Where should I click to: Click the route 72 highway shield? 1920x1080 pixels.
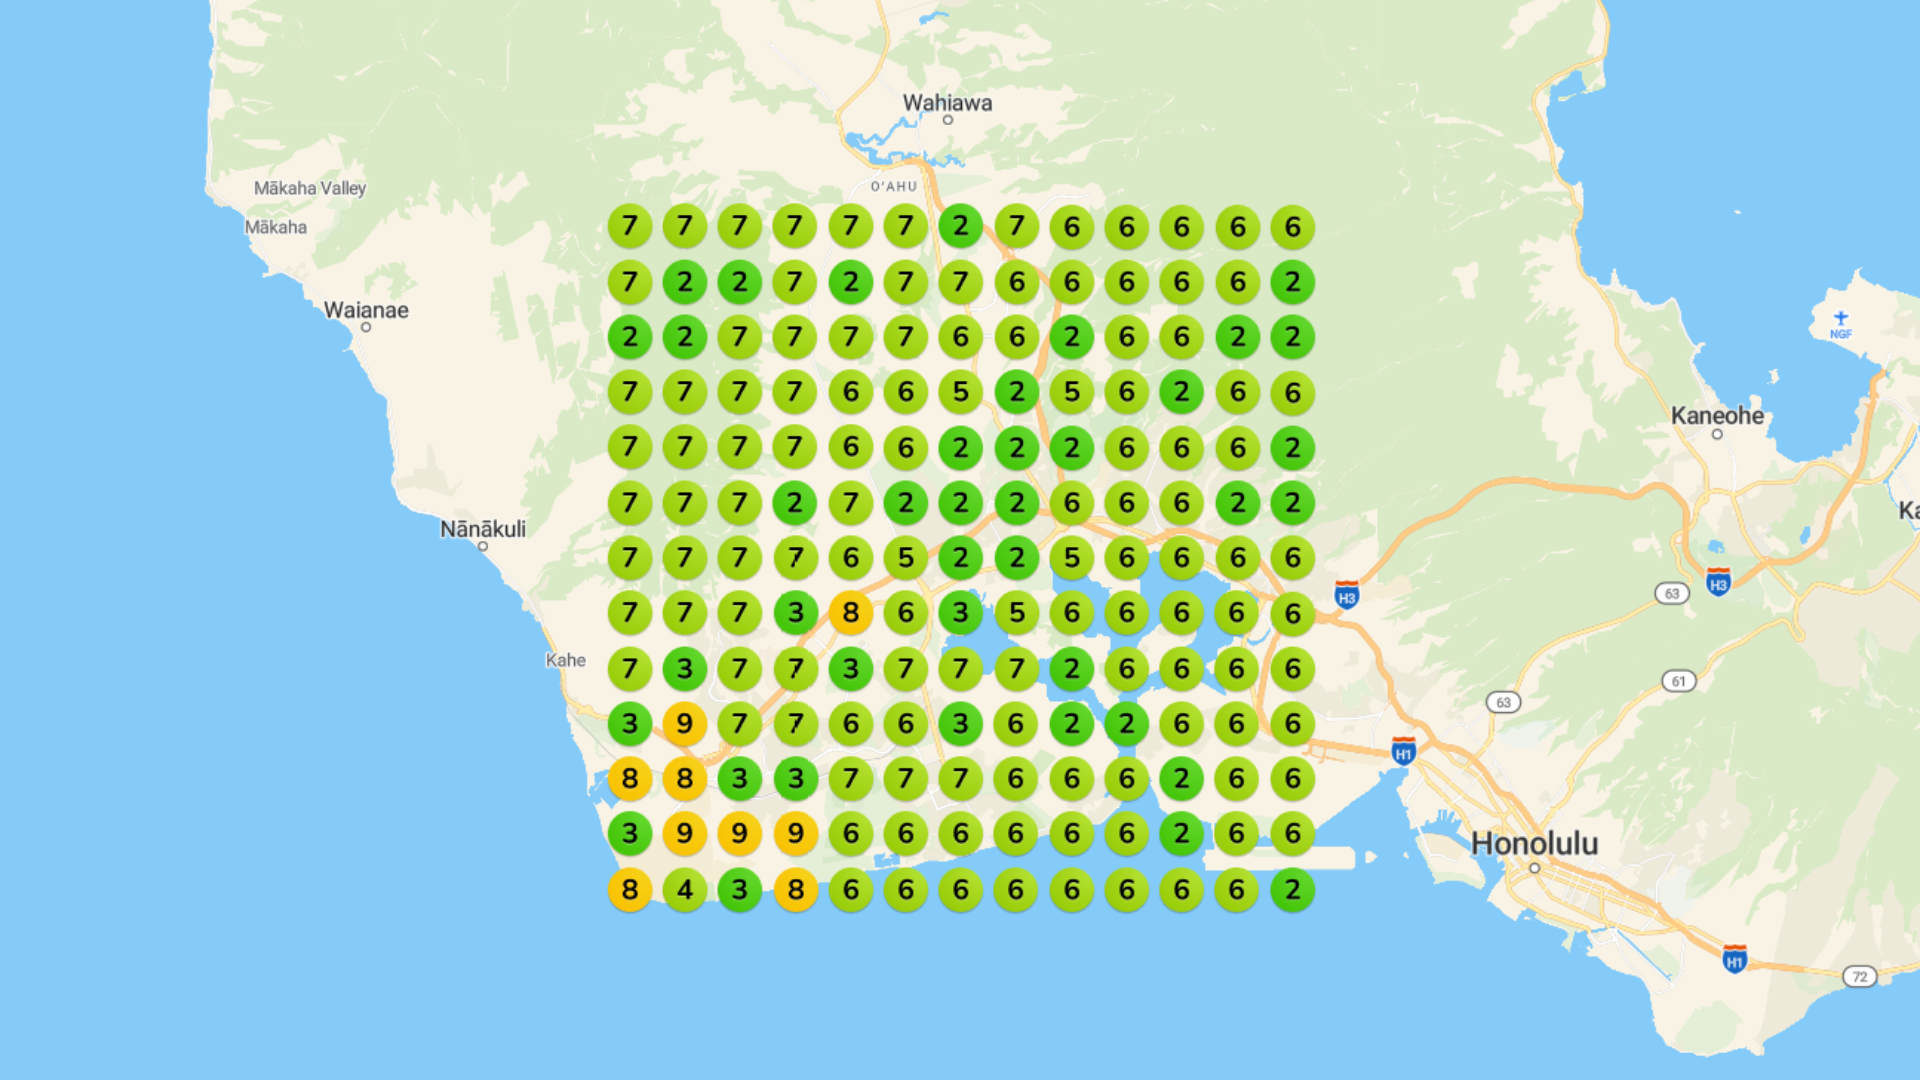[x=1859, y=977]
